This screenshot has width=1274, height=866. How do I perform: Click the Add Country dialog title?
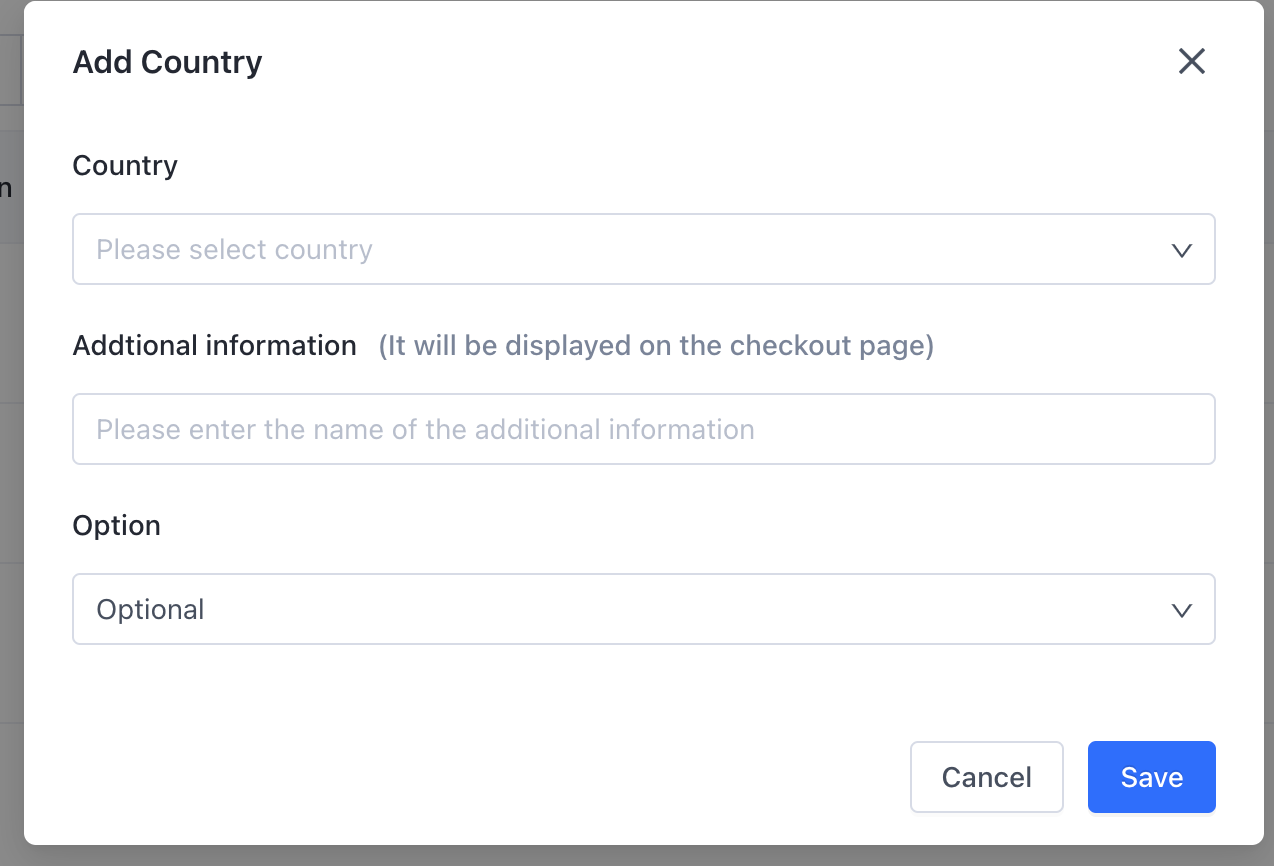pyautogui.click(x=167, y=62)
